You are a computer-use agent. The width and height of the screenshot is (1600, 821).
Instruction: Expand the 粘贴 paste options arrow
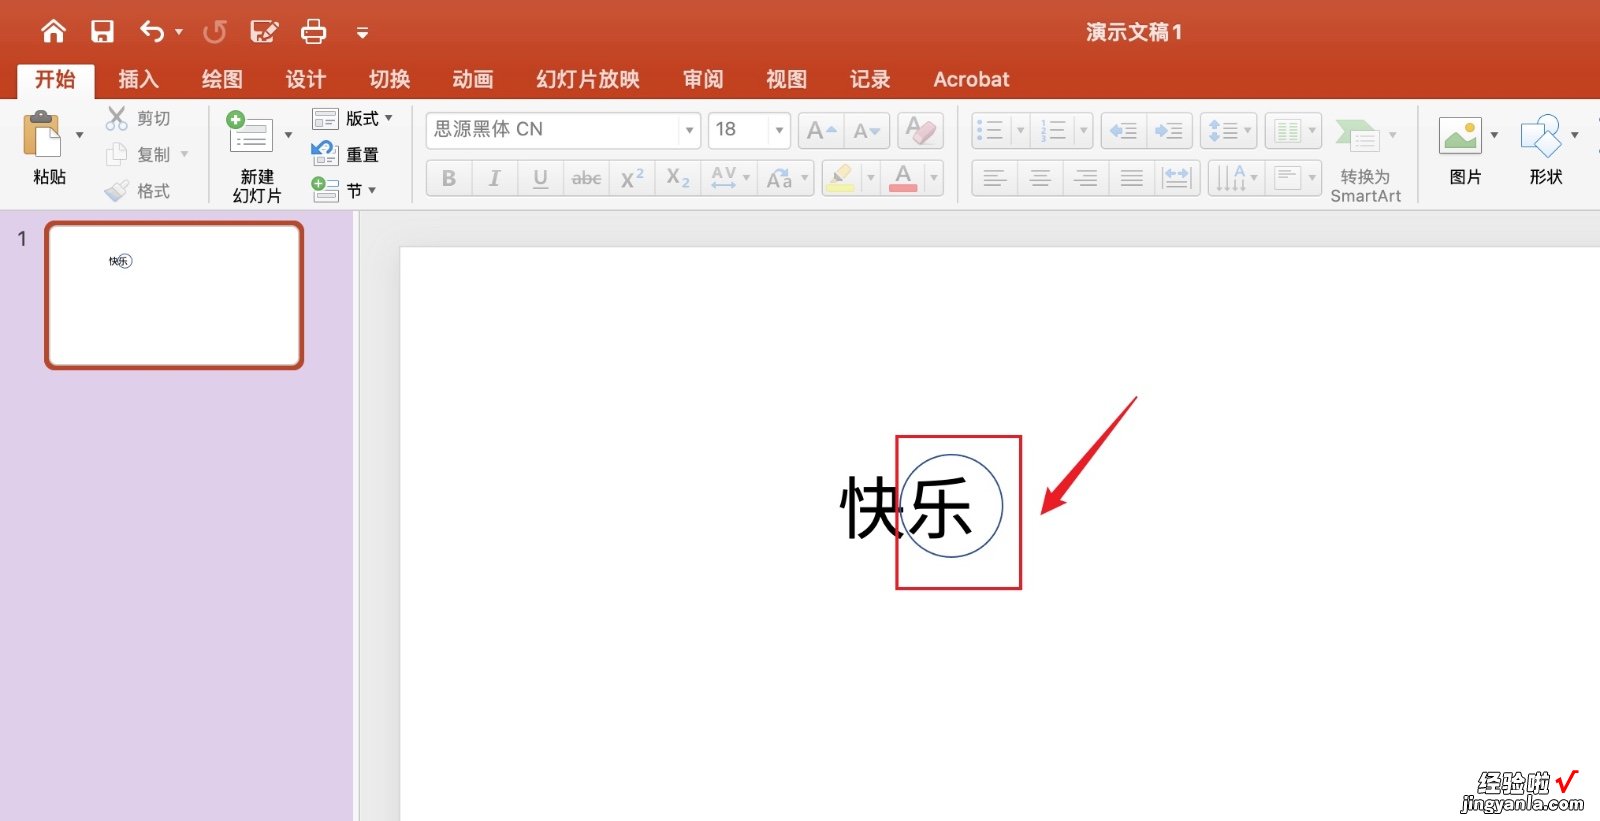coord(80,135)
